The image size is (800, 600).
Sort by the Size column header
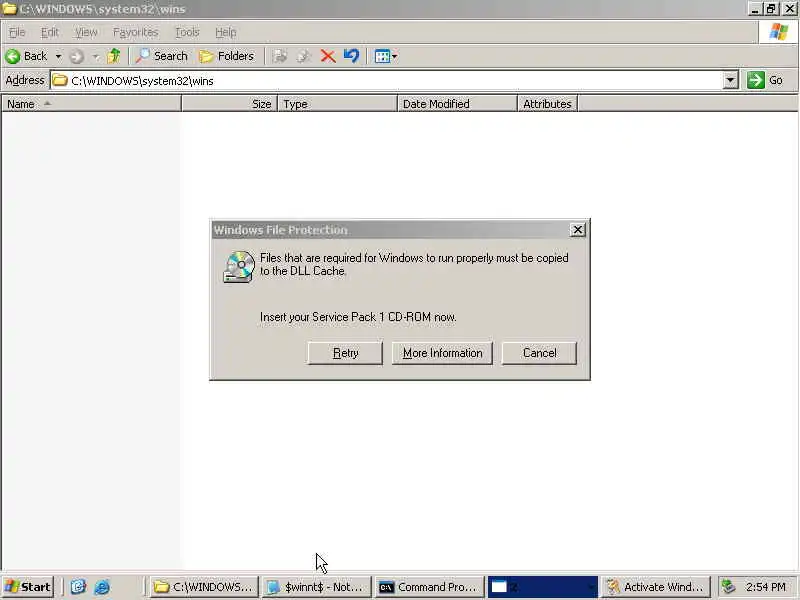pyautogui.click(x=229, y=104)
